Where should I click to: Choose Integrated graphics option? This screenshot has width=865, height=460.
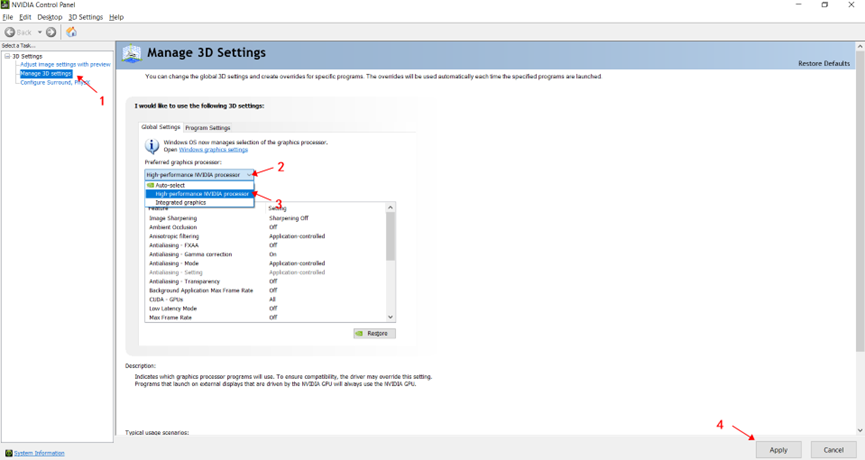coord(199,202)
